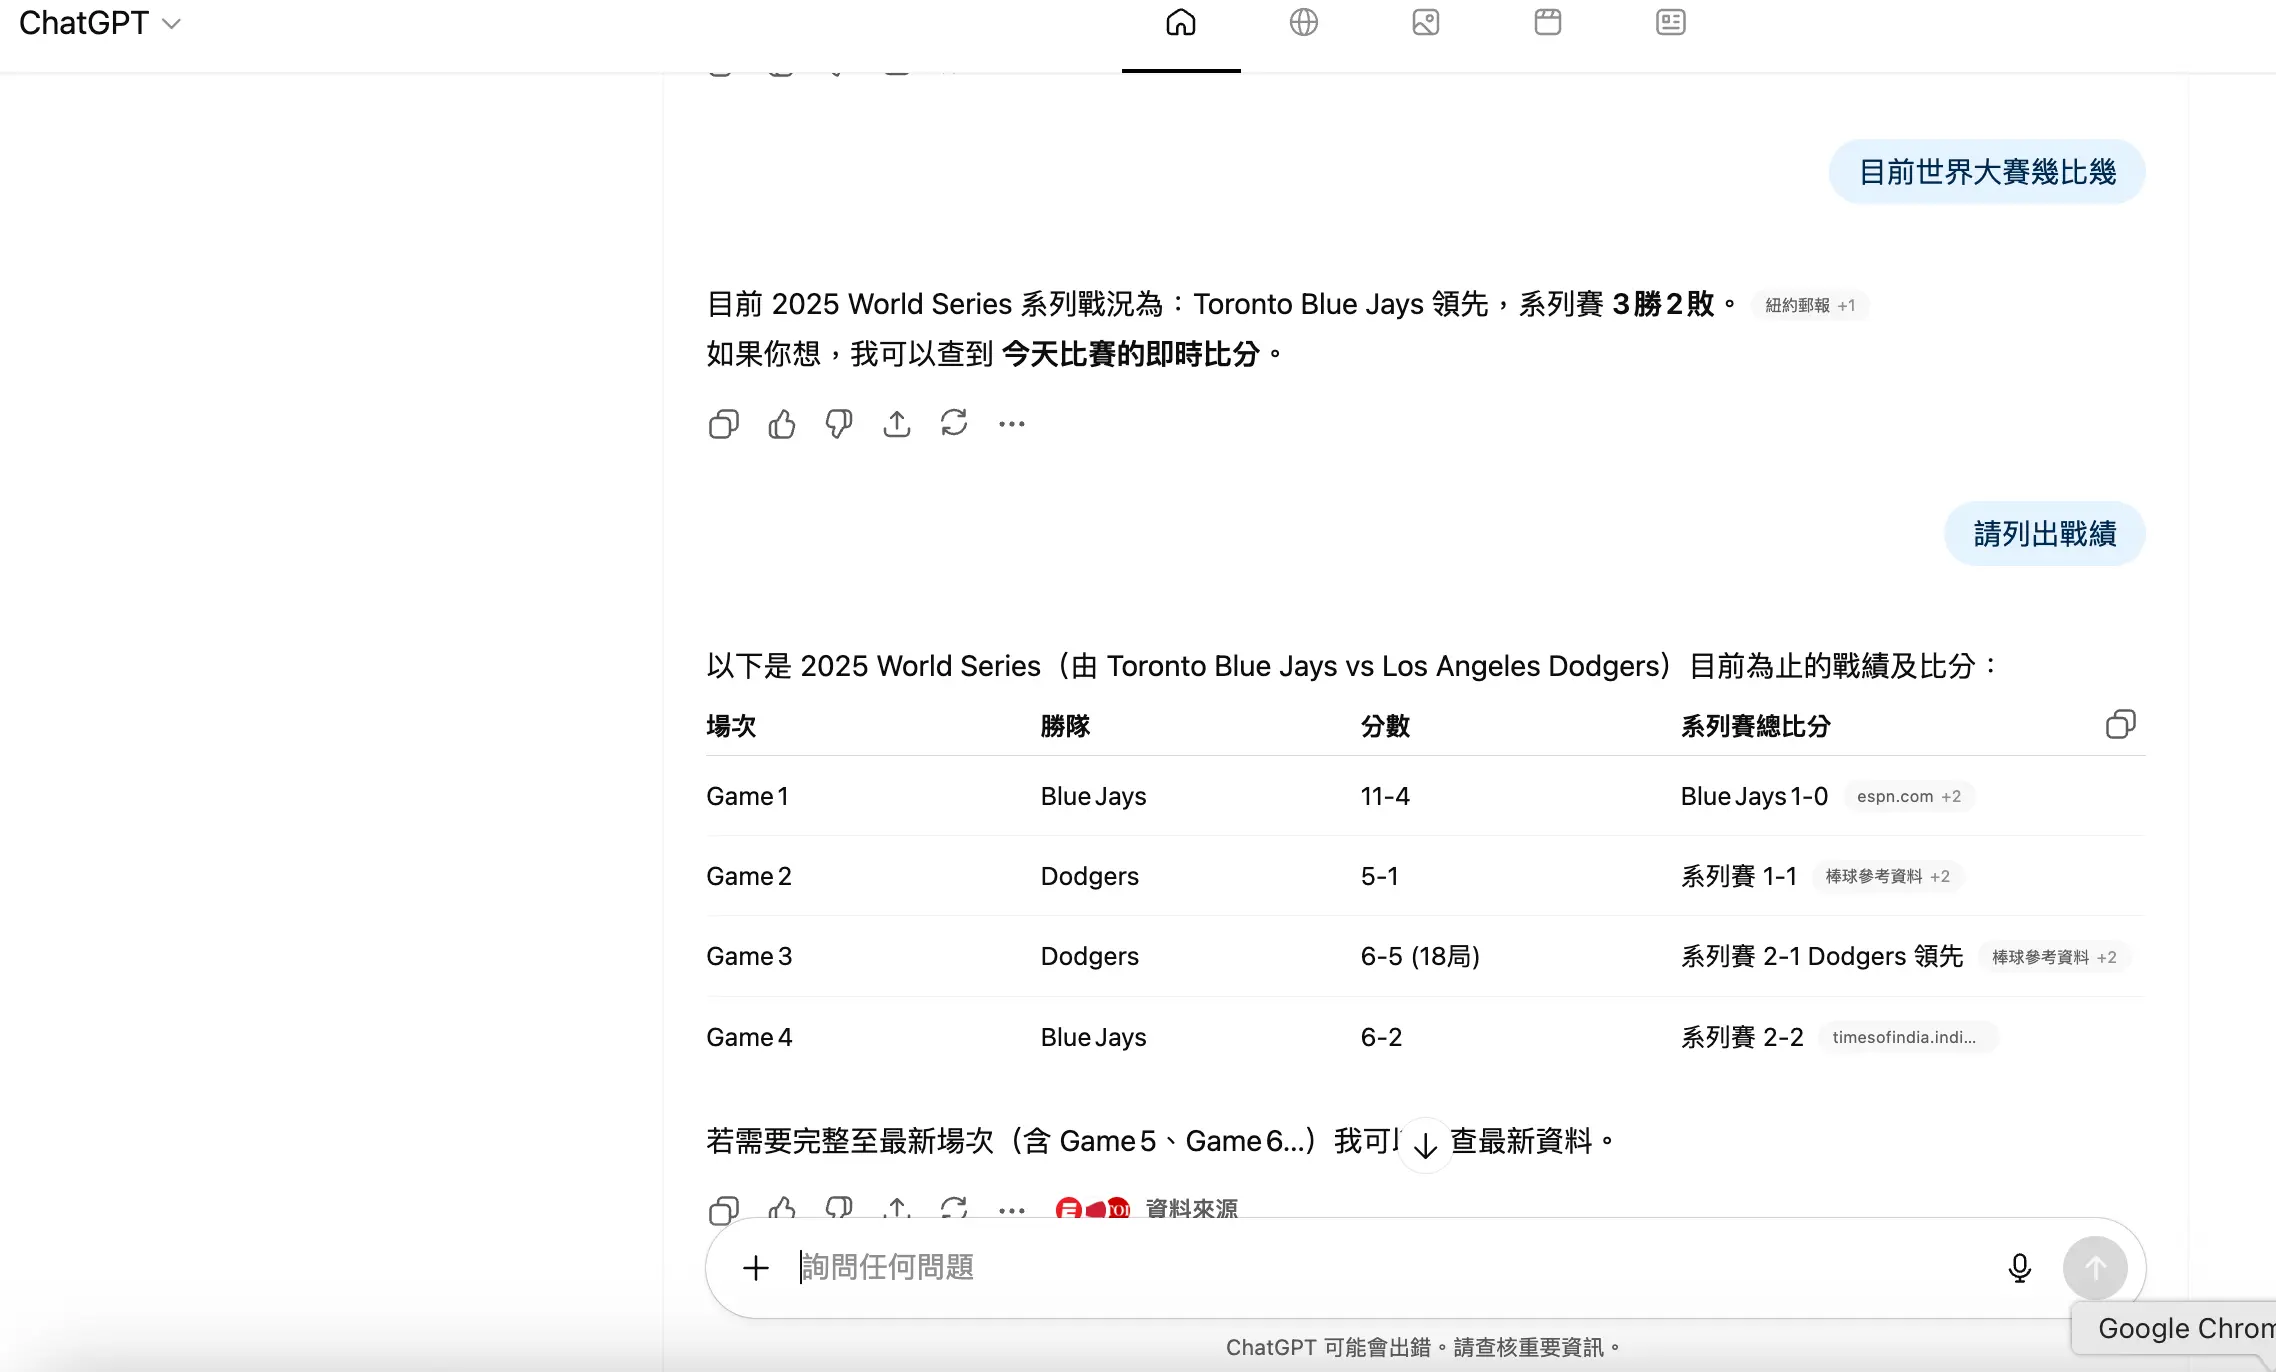Expand the ChatGPT model selector chevron
Viewport: 2276px width, 1372px height.
coord(170,22)
